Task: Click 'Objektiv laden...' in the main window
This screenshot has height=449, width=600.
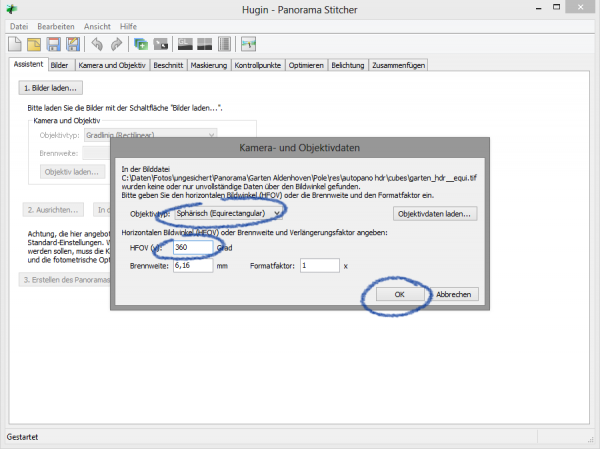Action: [x=72, y=172]
